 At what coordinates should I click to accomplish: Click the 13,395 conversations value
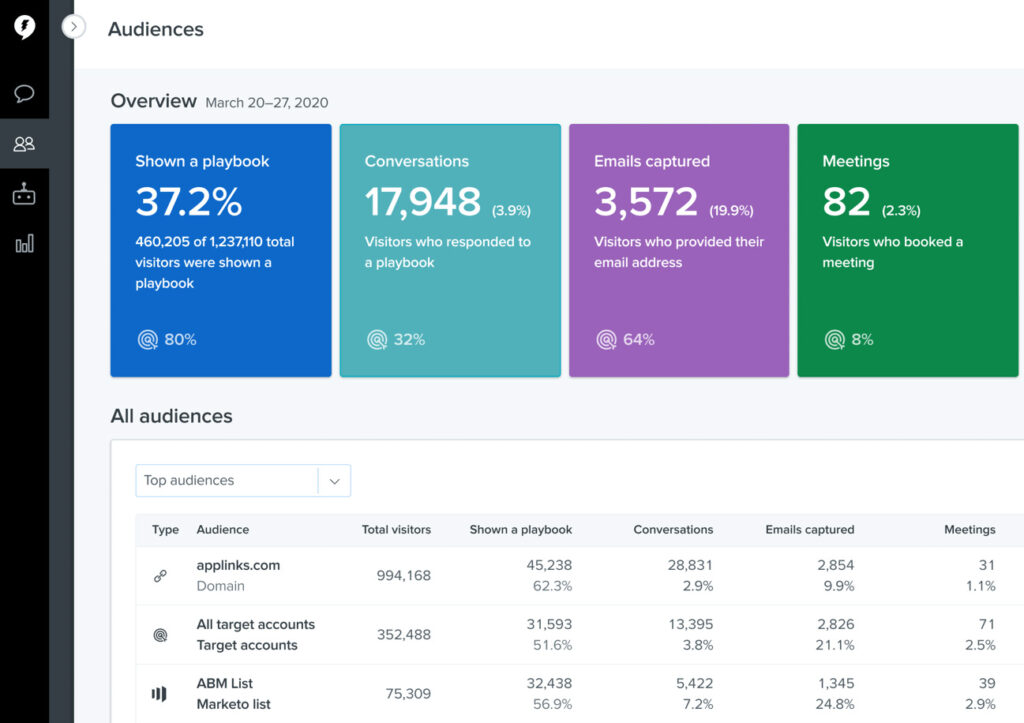click(690, 624)
